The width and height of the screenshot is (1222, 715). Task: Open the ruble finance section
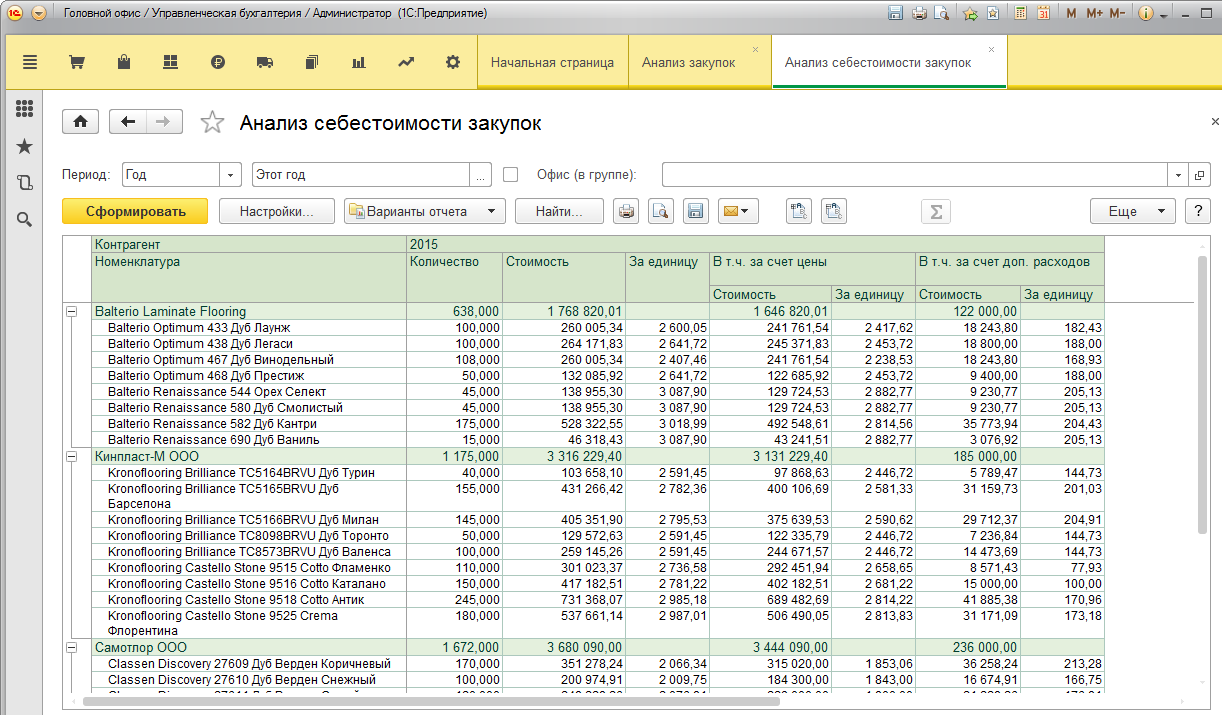coord(218,62)
